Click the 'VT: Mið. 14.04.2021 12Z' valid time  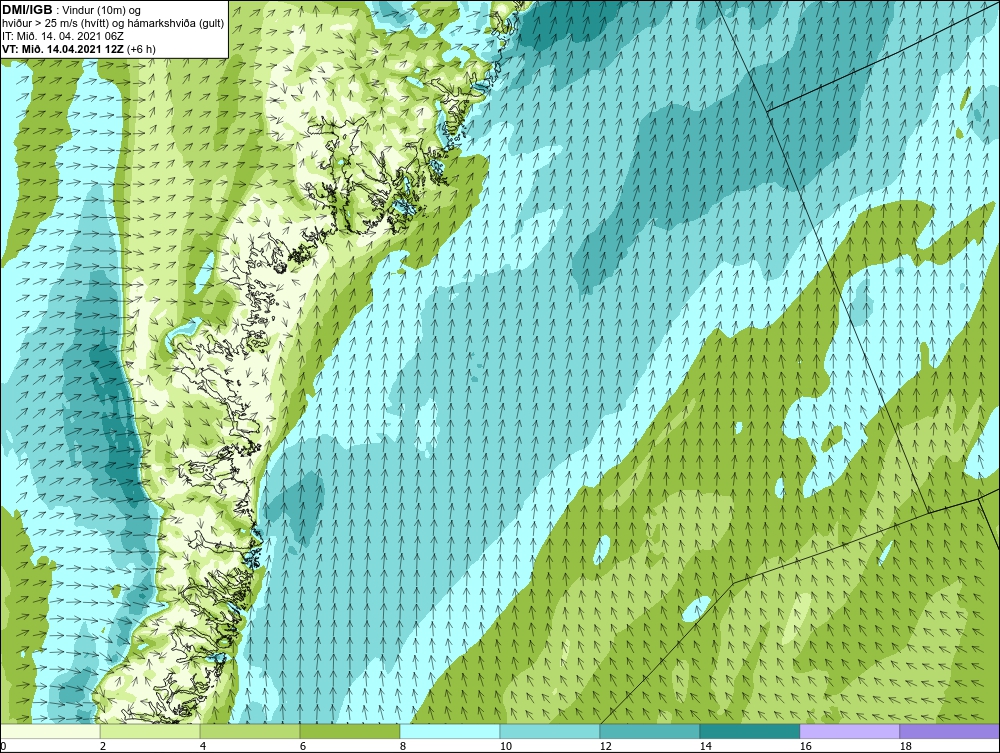tap(64, 48)
